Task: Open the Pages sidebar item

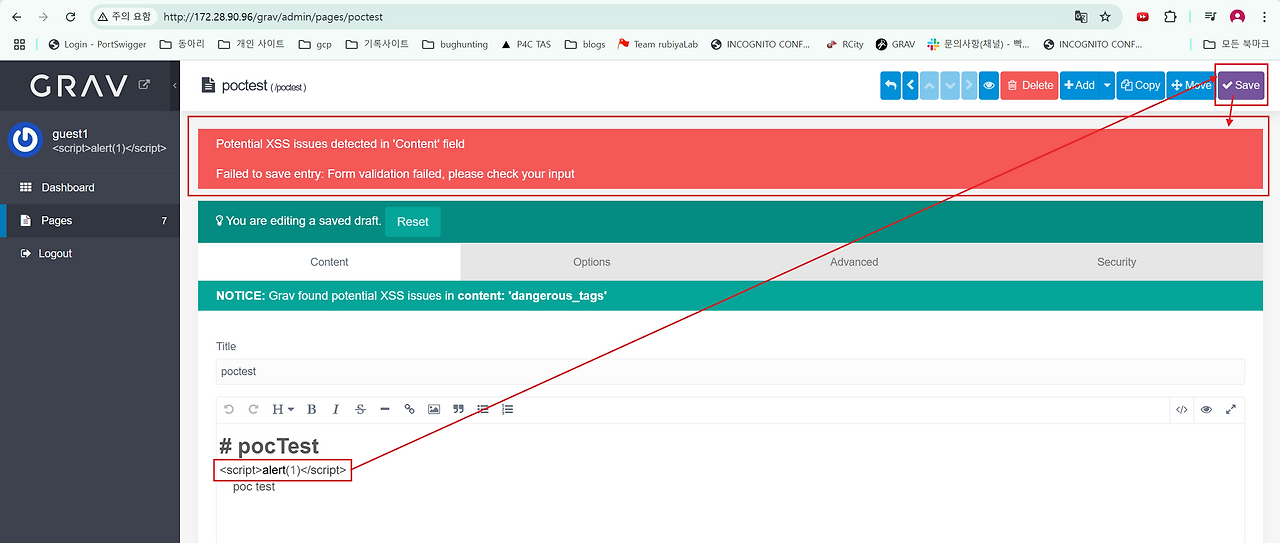Action: (90, 220)
